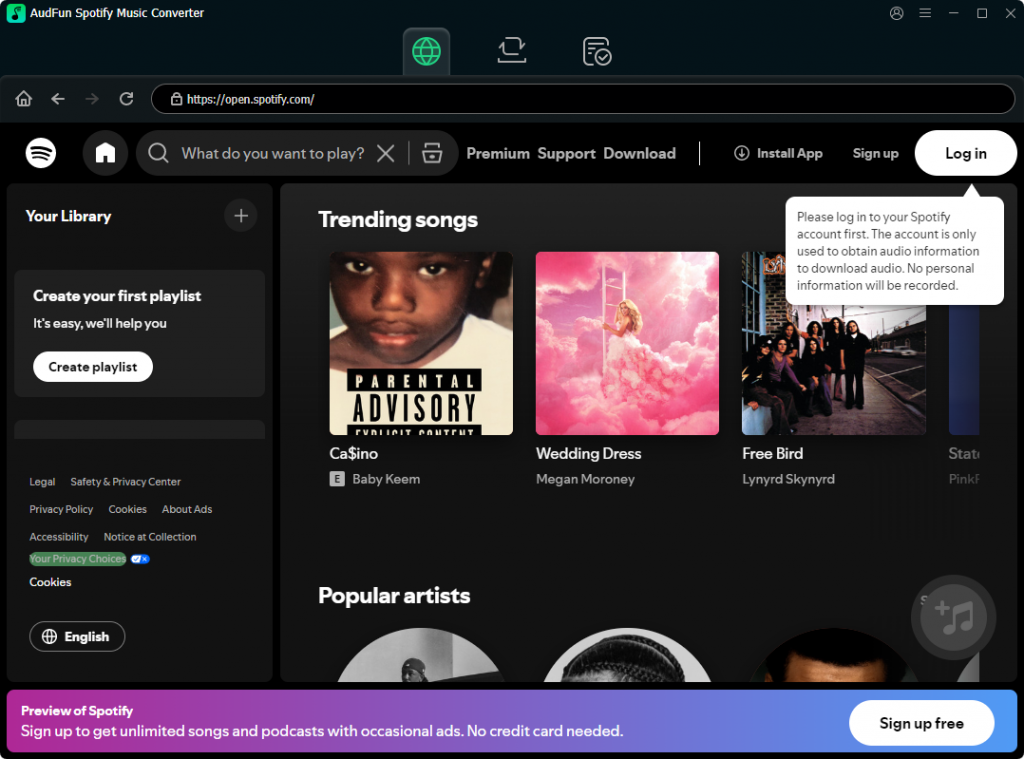Open the AudFun hamburger menu
The width and height of the screenshot is (1024, 759).
tap(925, 13)
